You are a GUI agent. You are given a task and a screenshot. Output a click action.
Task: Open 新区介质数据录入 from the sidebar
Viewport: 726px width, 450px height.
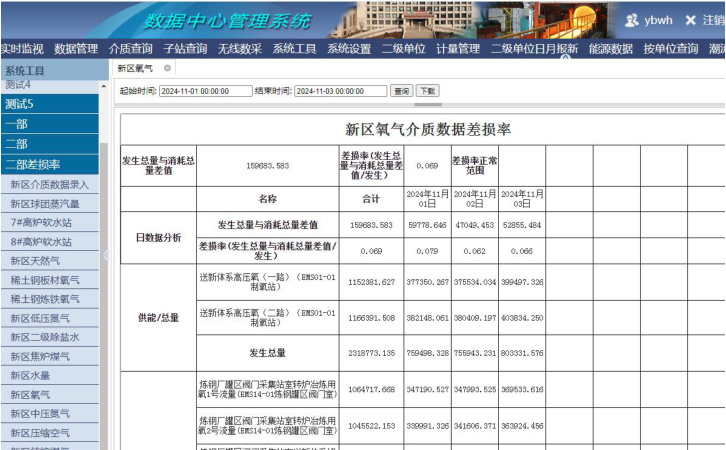click(x=50, y=185)
